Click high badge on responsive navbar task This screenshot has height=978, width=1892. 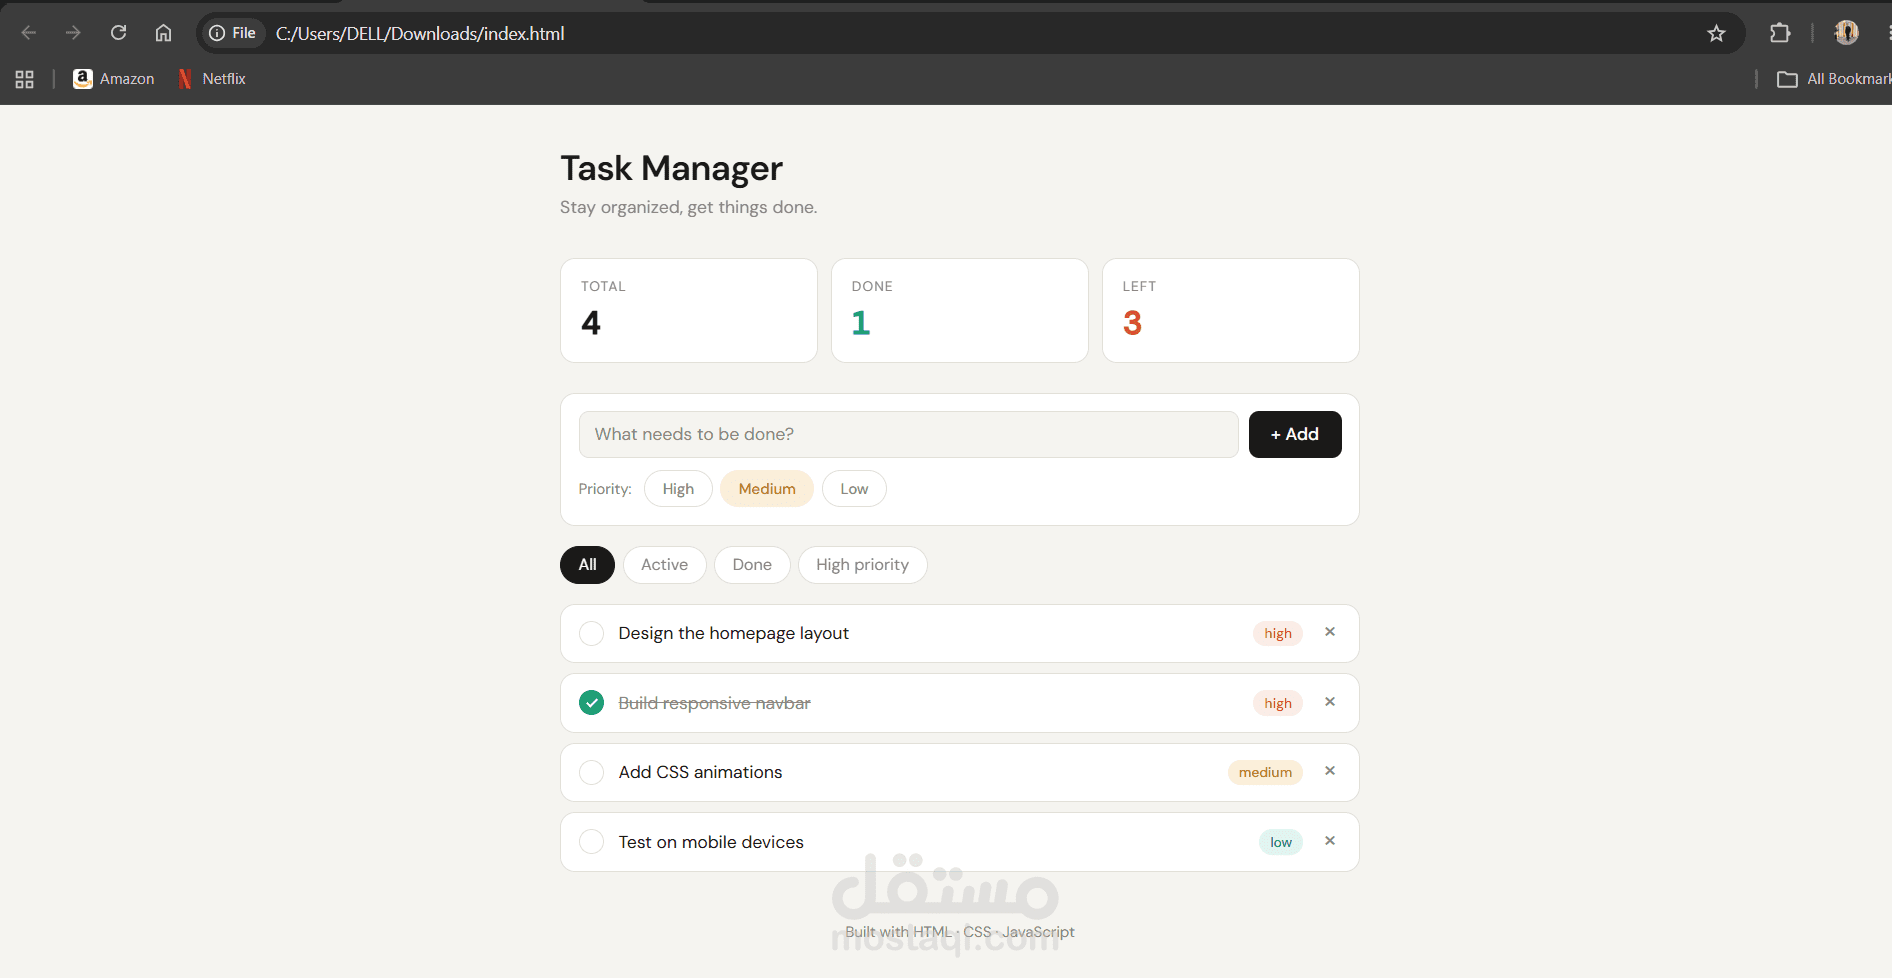point(1277,703)
